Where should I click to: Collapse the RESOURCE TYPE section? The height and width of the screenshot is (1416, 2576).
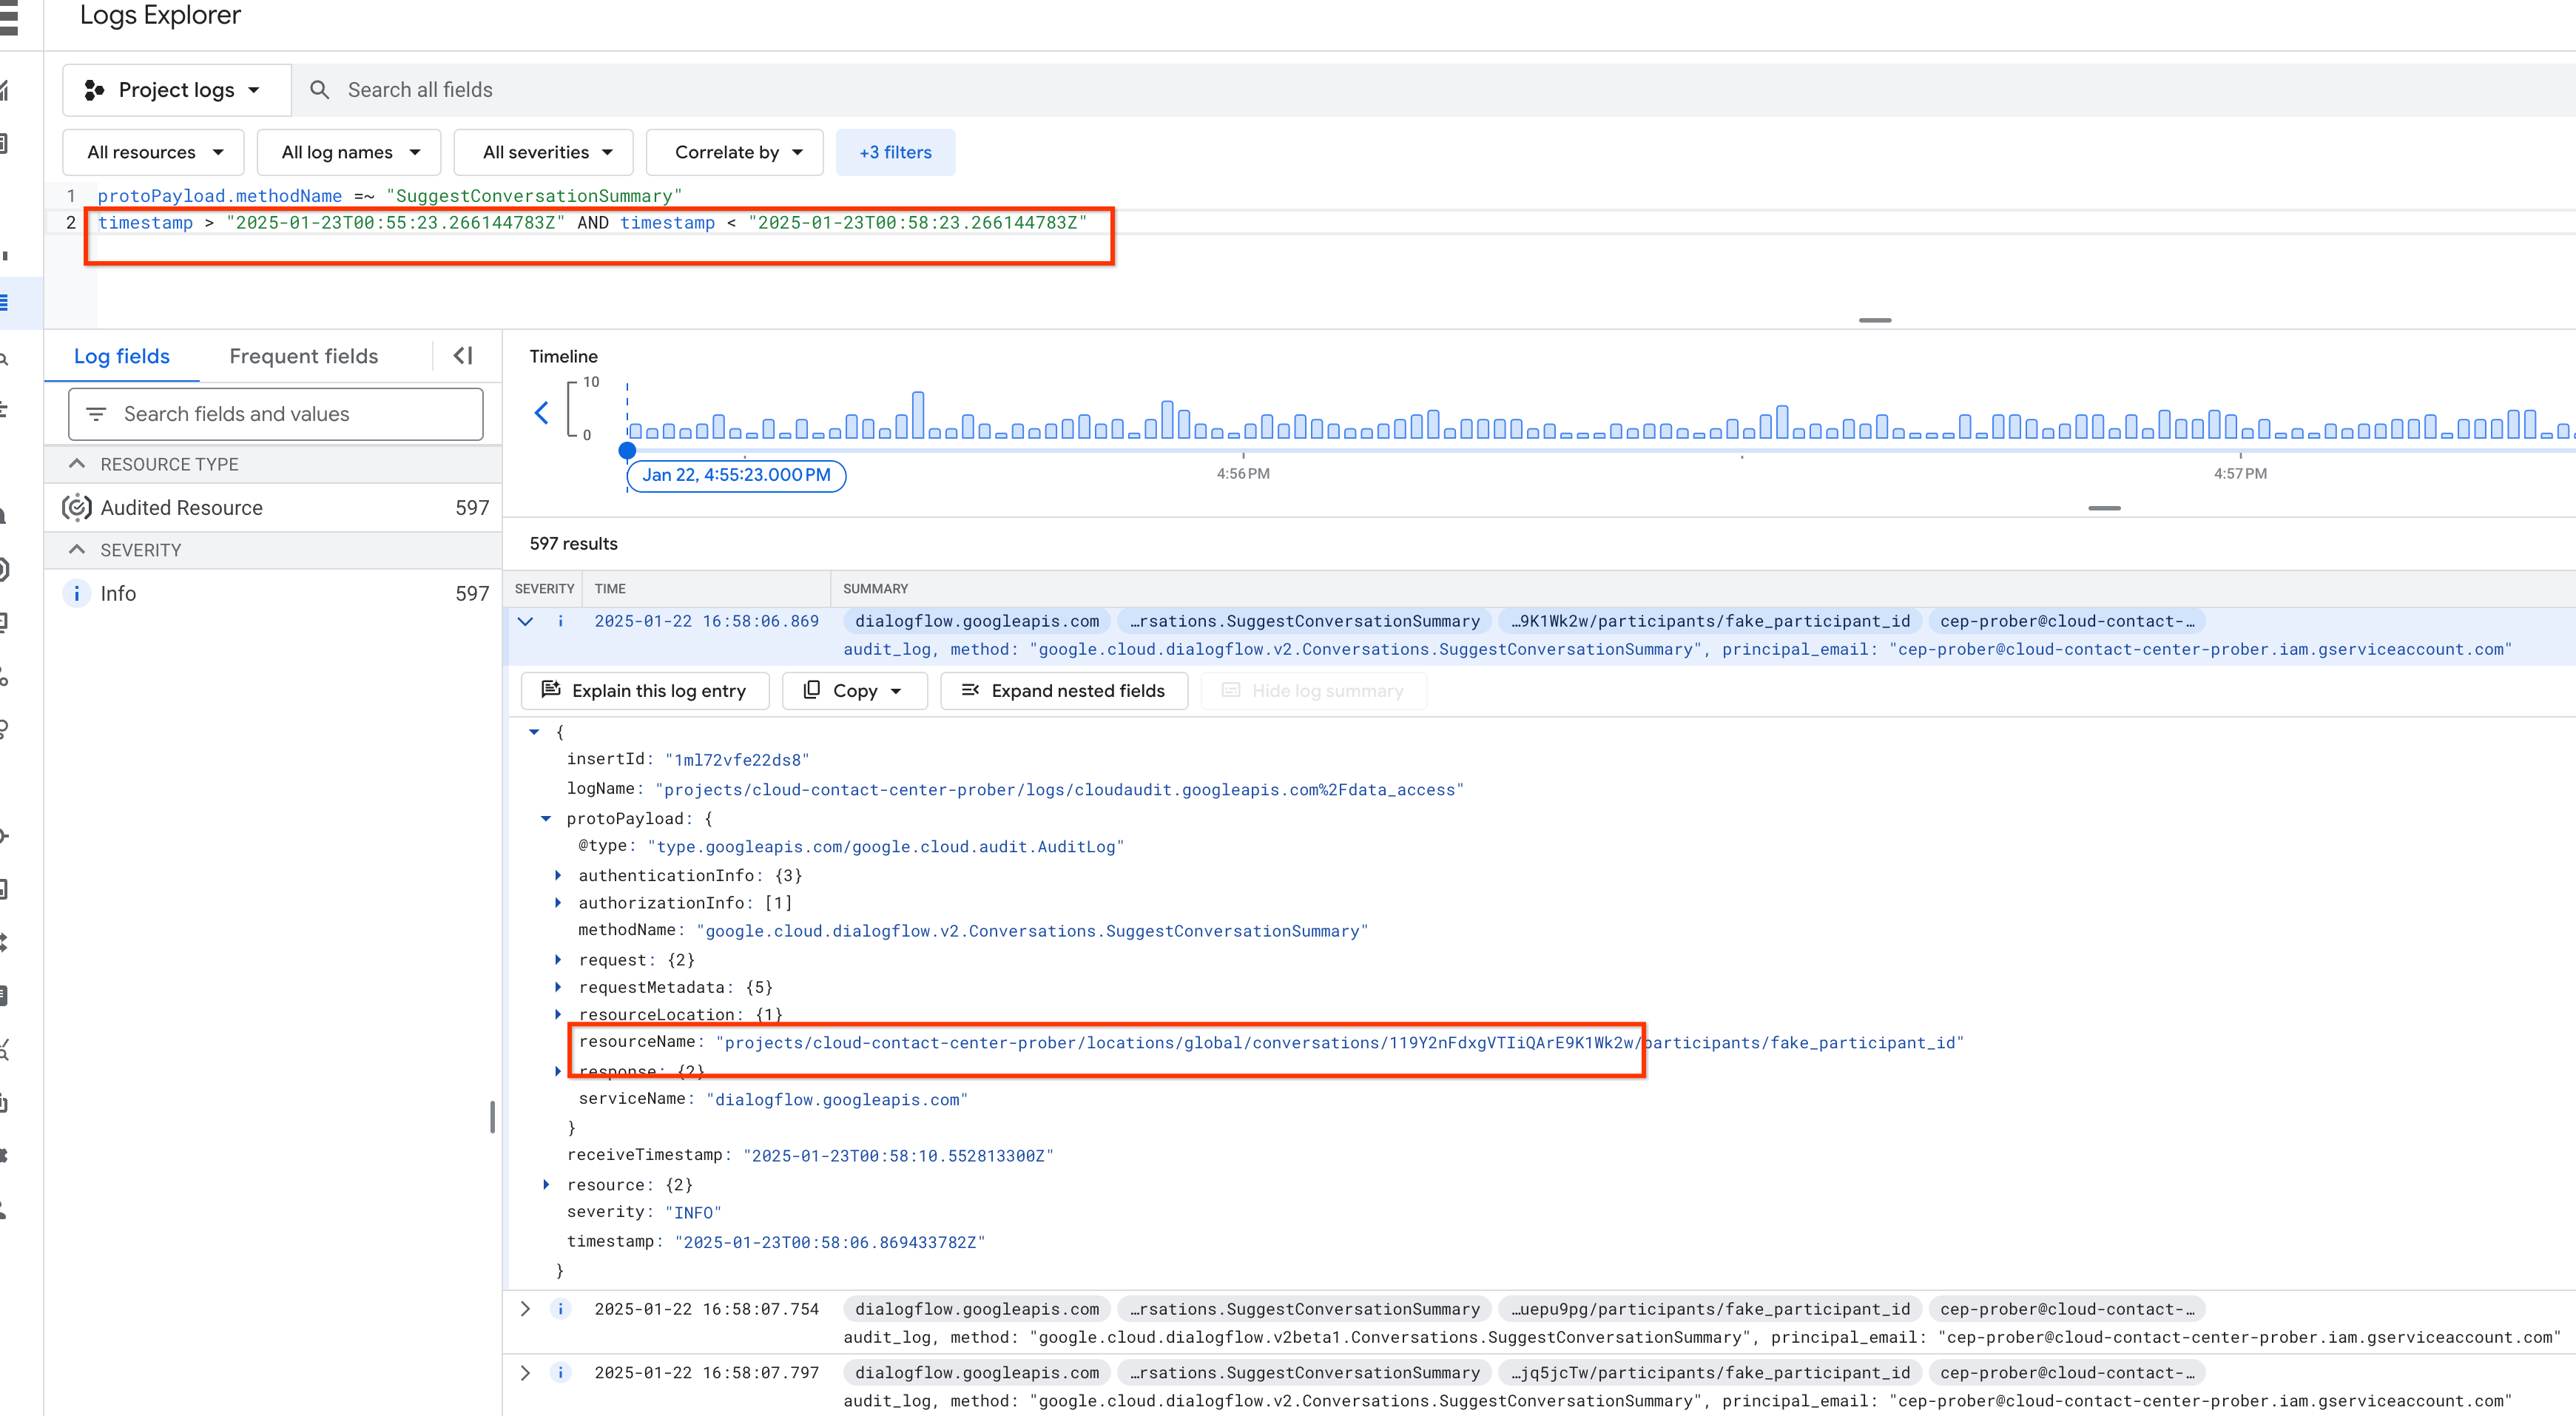point(77,464)
